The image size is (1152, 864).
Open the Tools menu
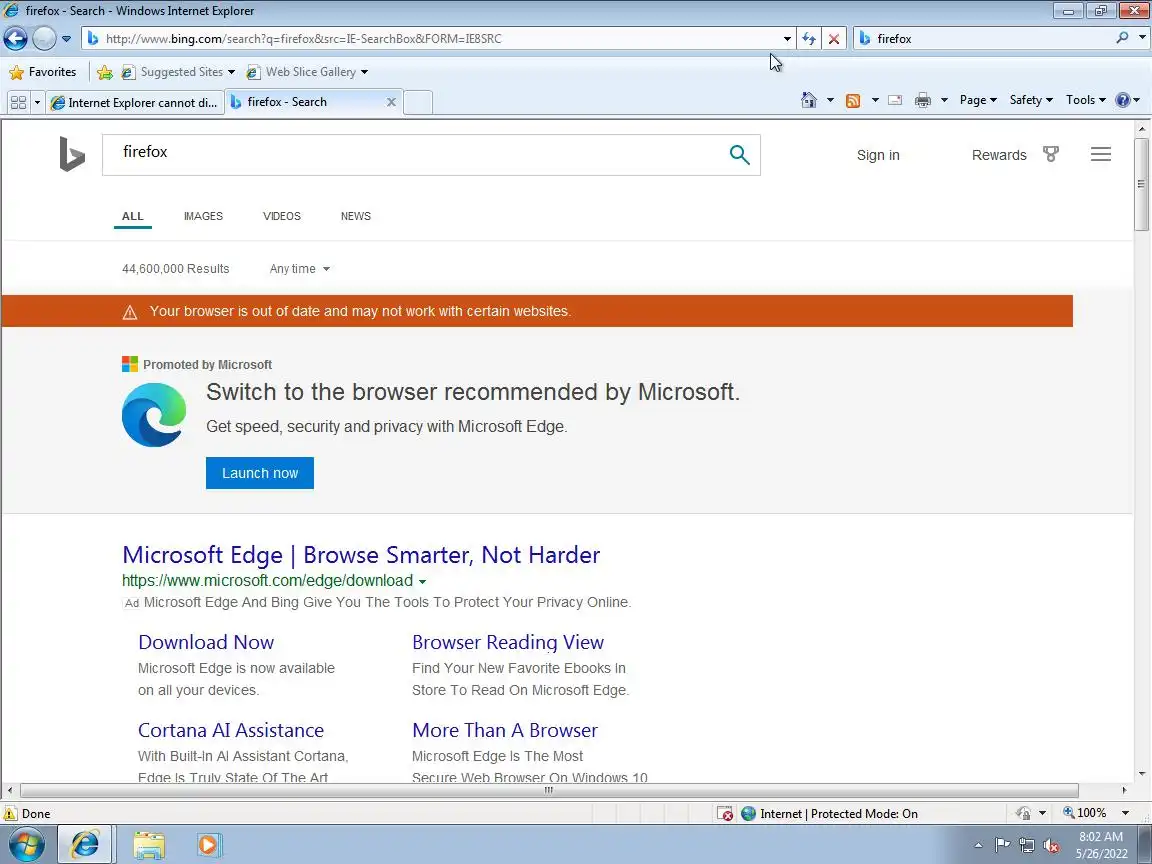[1086, 100]
